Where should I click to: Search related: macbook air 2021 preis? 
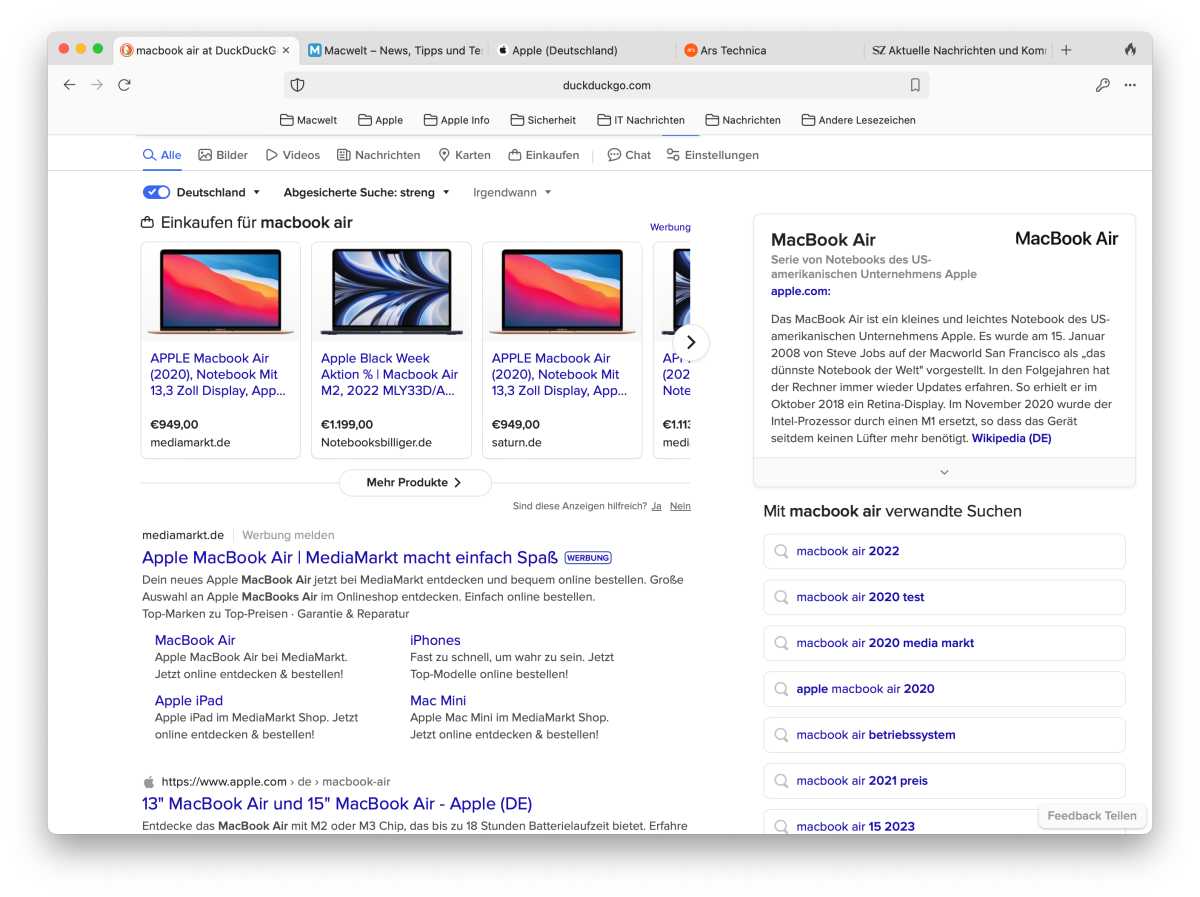944,781
